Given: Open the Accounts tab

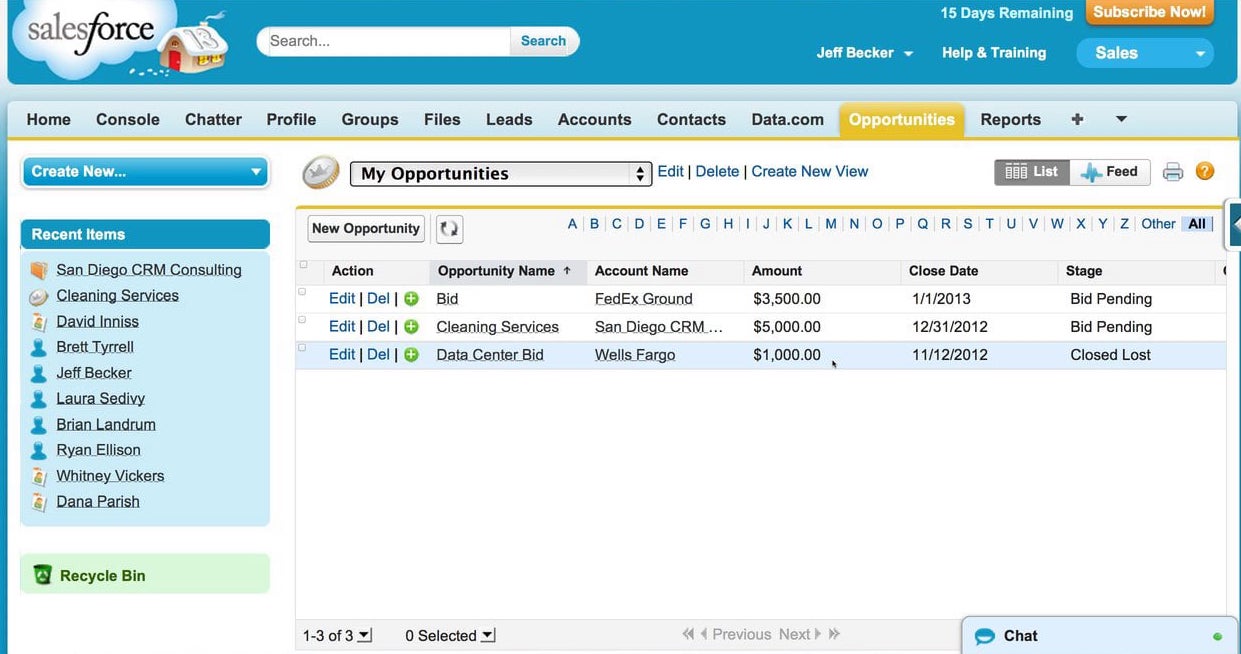Looking at the screenshot, I should pos(595,119).
